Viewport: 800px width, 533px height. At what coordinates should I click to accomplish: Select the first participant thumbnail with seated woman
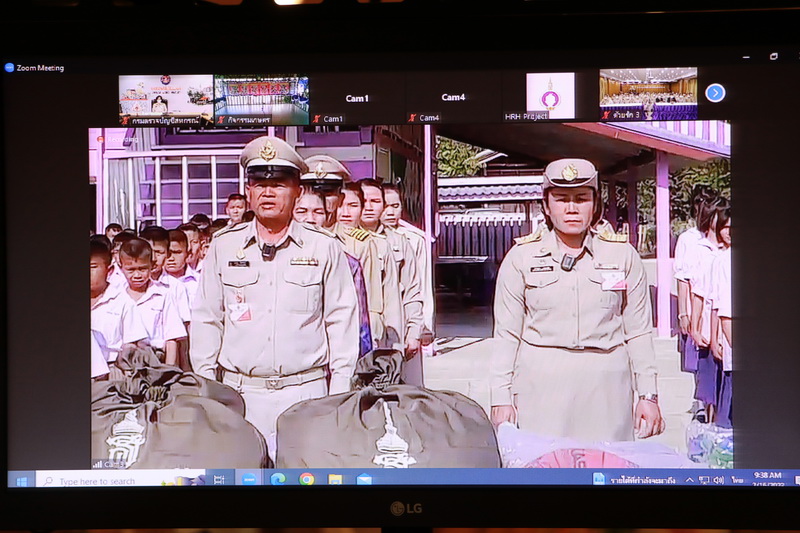tap(165, 100)
